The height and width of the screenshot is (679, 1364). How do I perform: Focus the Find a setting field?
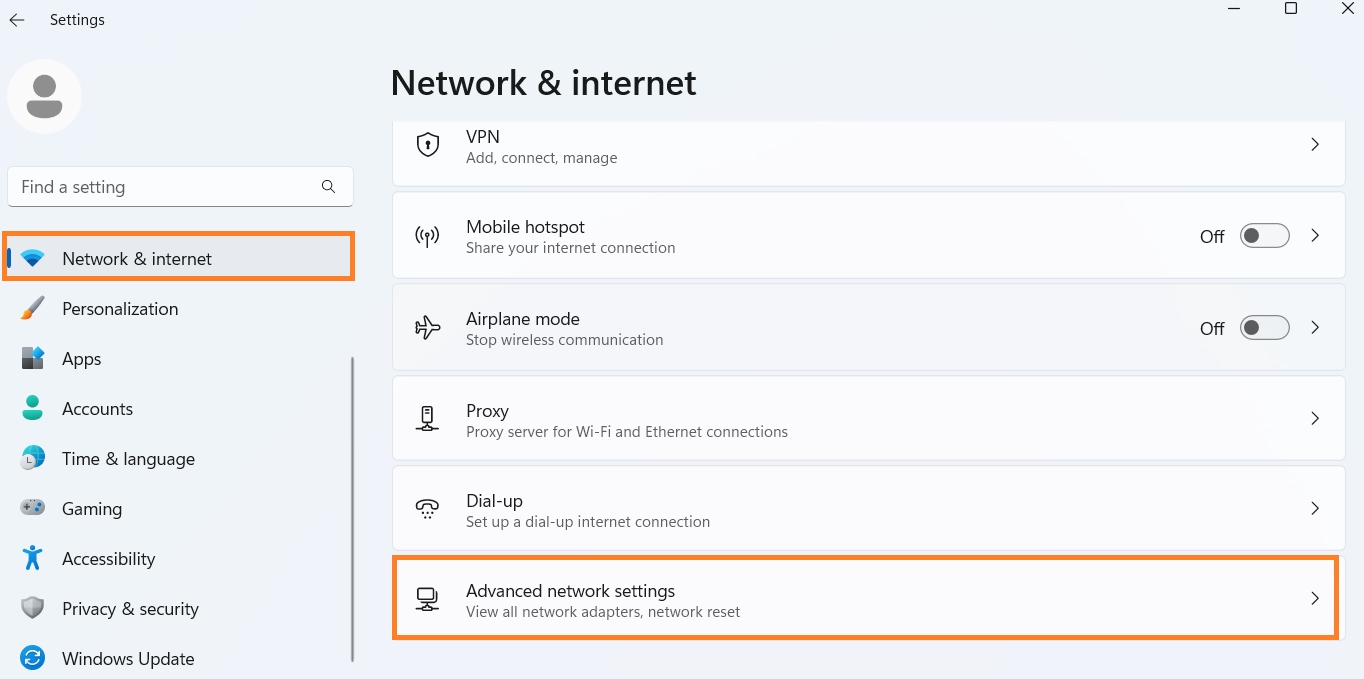pyautogui.click(x=165, y=187)
